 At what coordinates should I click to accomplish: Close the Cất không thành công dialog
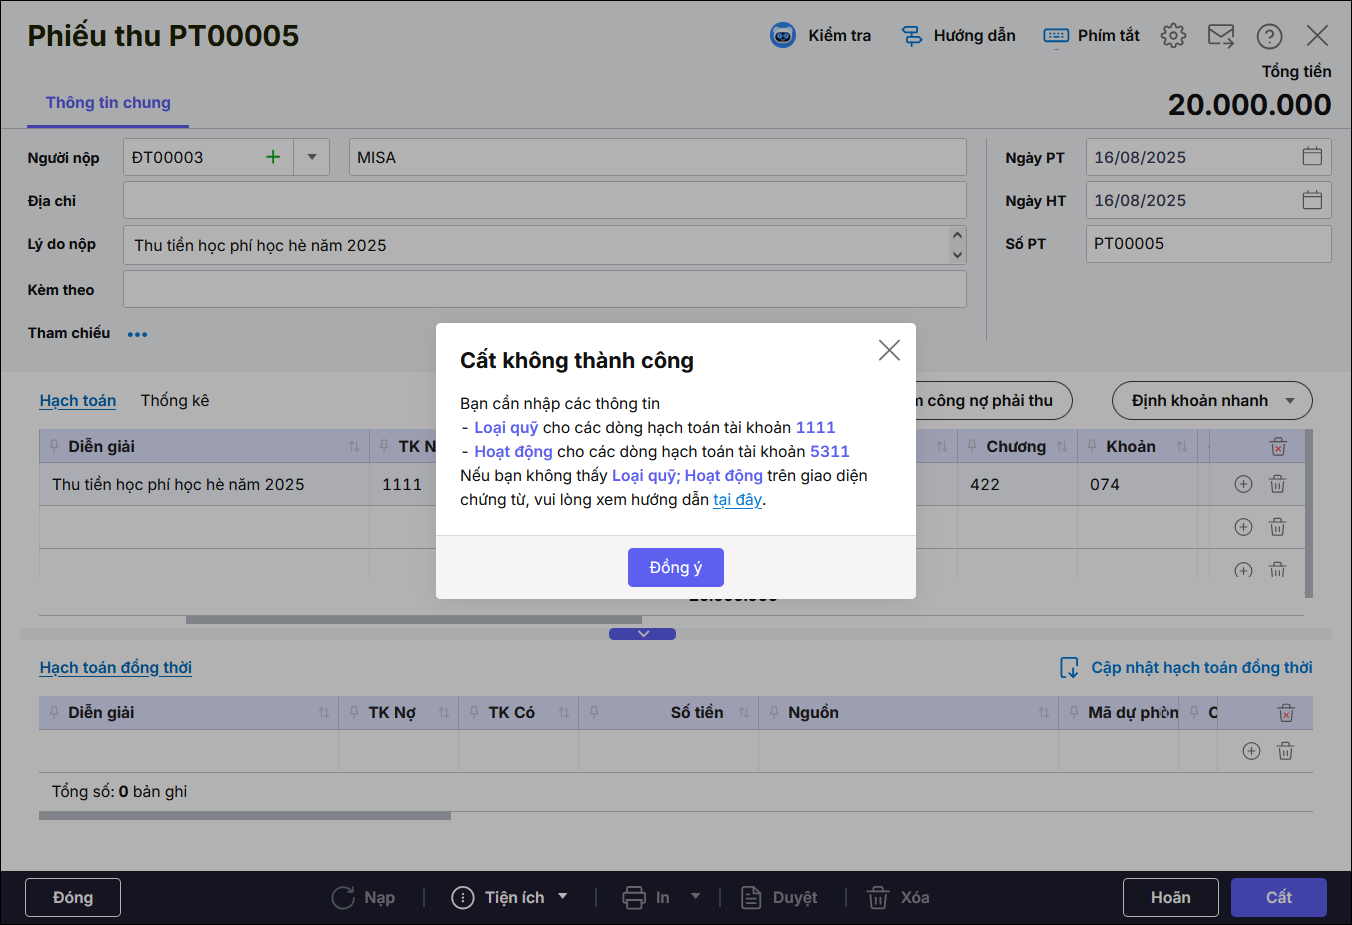[x=889, y=350]
